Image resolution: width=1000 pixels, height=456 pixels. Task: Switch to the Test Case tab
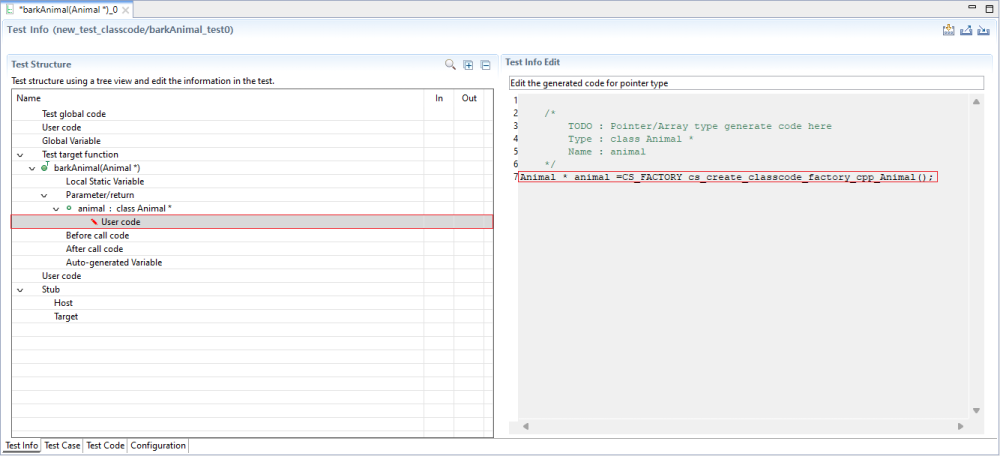coord(62,446)
